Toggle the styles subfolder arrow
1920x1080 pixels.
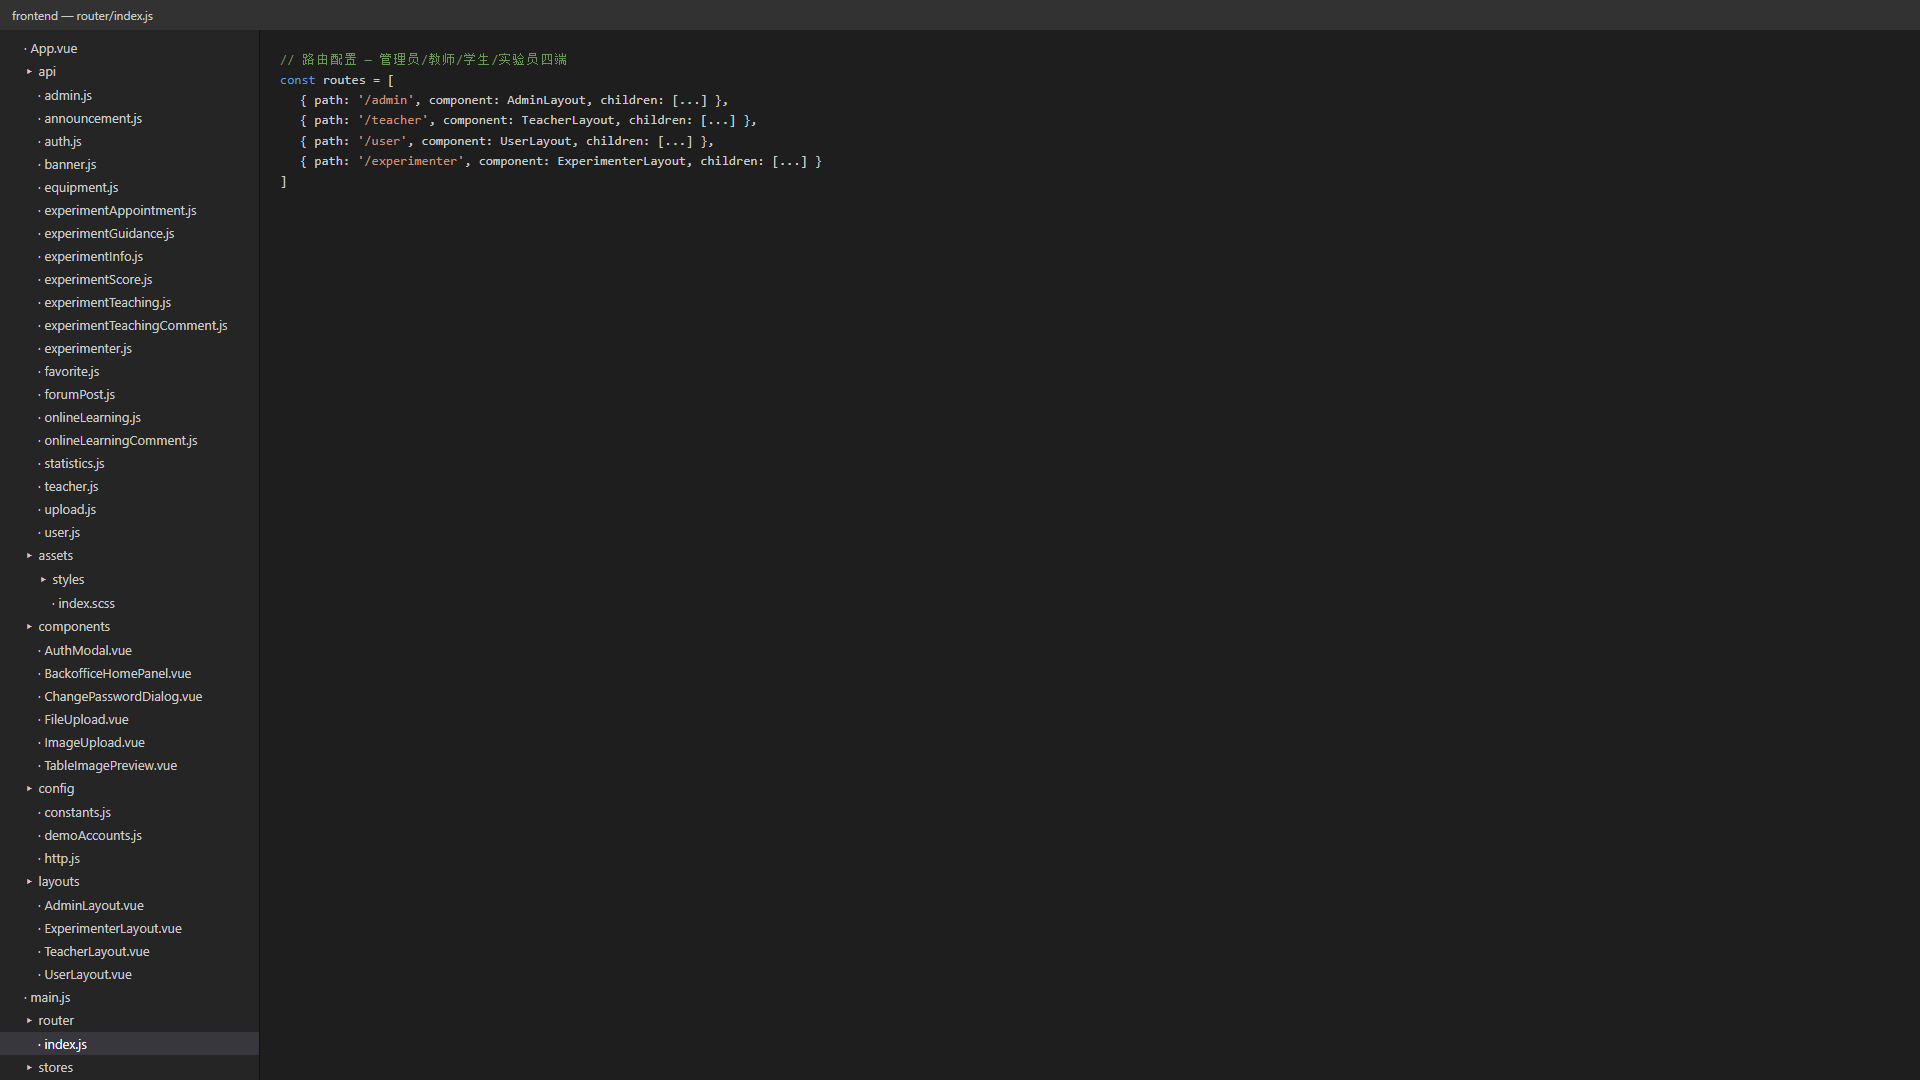43,580
